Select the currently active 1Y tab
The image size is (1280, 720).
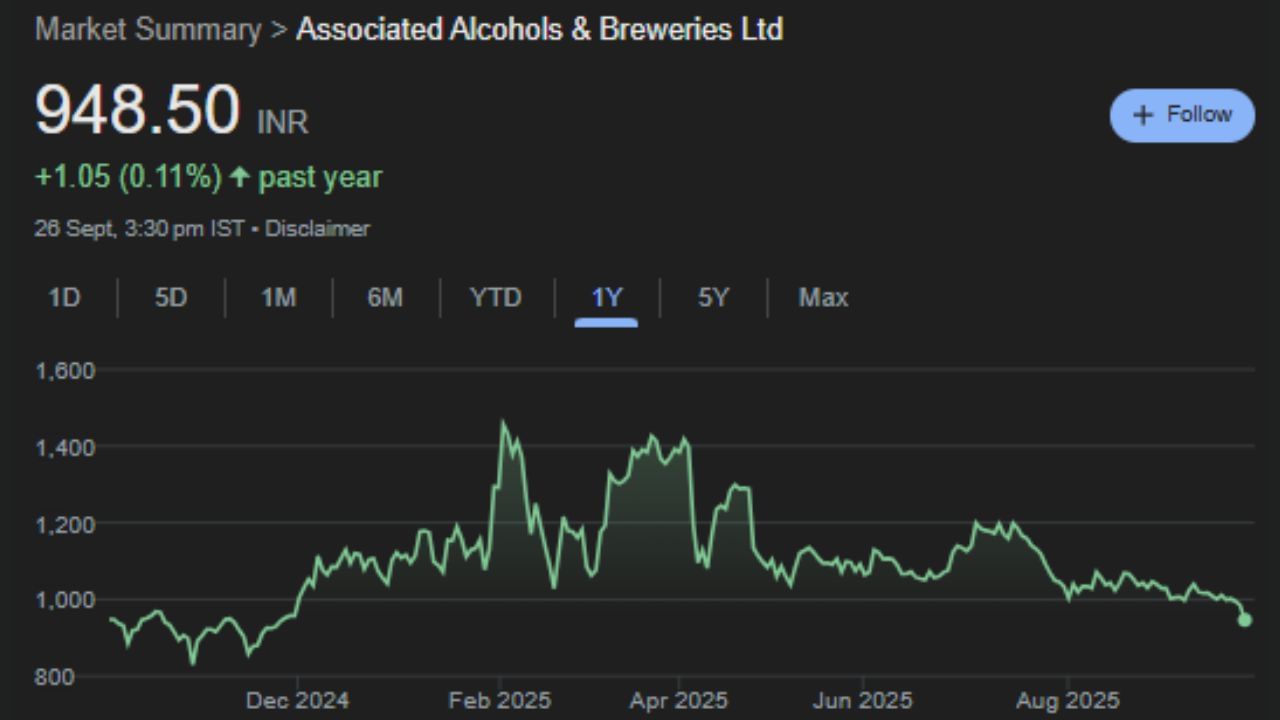(606, 298)
